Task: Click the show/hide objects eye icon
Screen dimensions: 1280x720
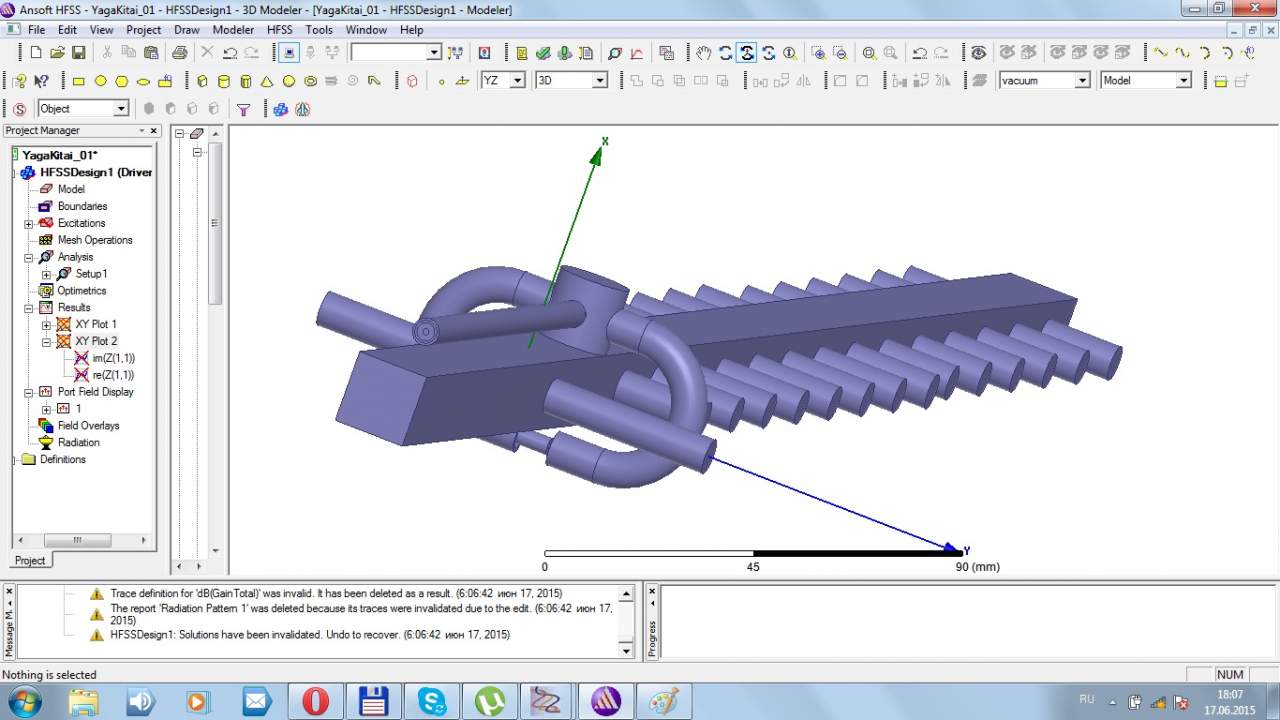Action: [x=978, y=53]
